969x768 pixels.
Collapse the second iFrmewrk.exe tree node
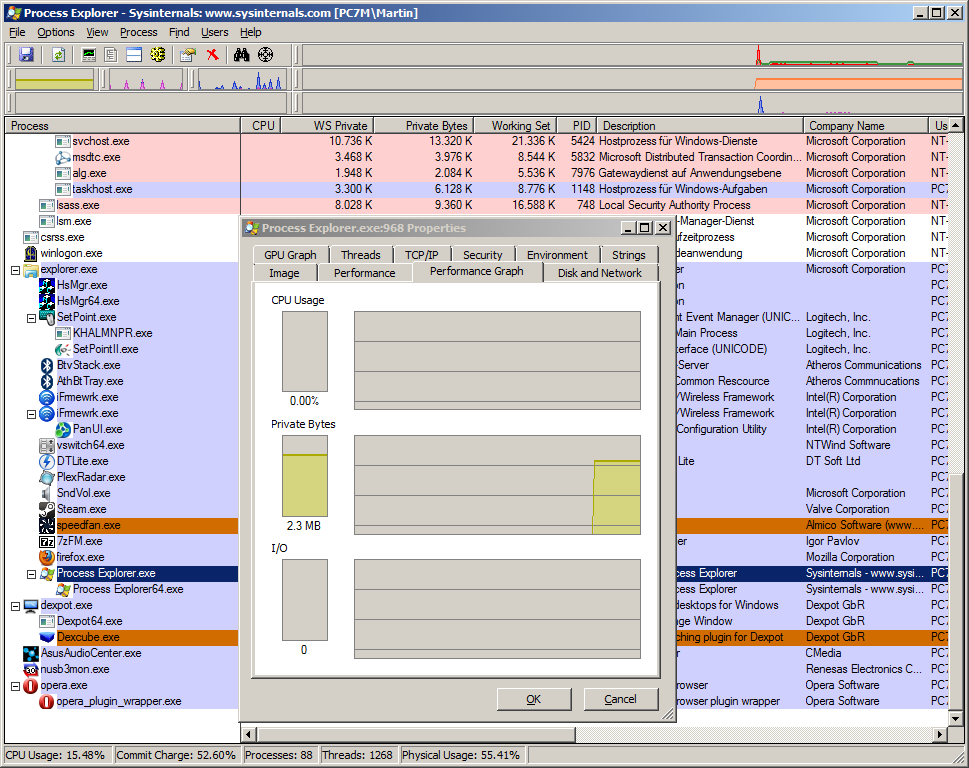32,414
